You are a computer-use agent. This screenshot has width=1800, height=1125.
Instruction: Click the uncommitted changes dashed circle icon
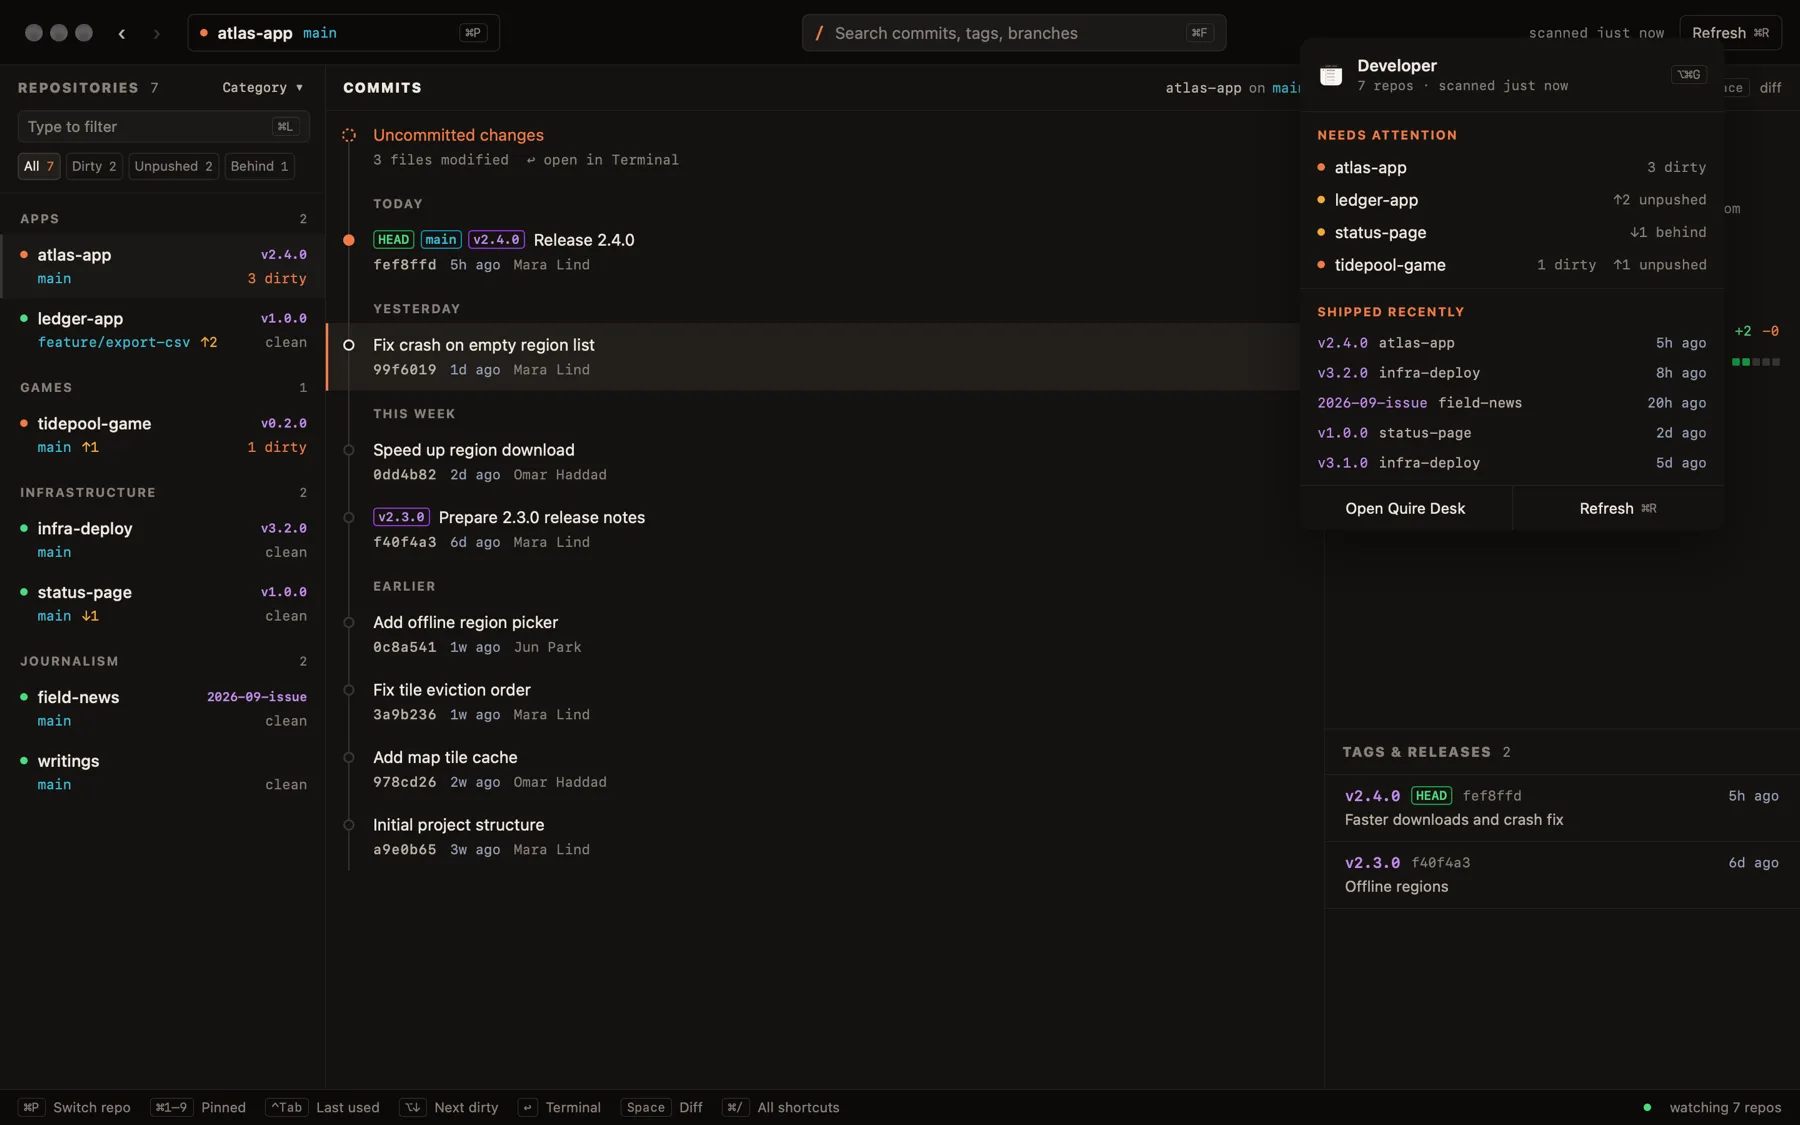point(349,135)
